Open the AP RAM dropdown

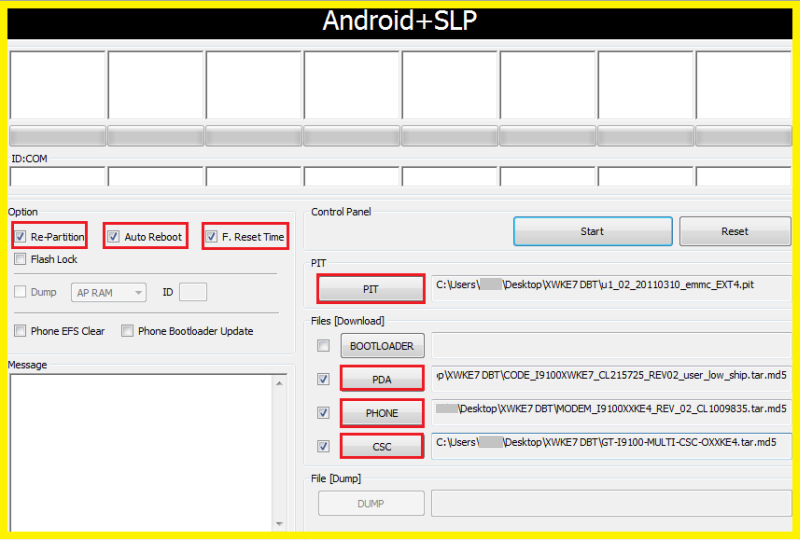click(109, 292)
